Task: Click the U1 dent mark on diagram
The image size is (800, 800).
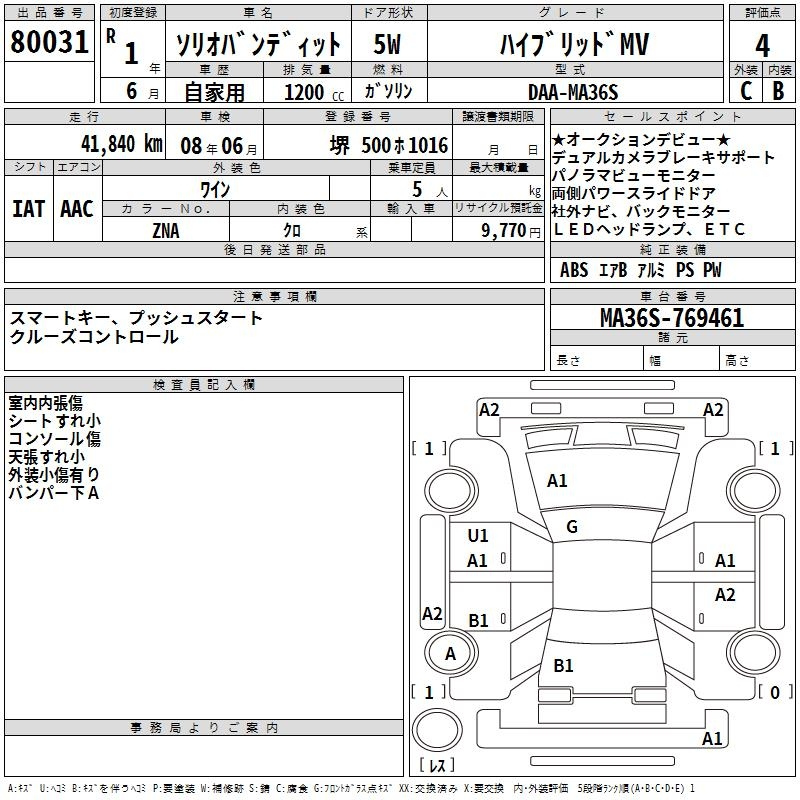Action: 478,536
